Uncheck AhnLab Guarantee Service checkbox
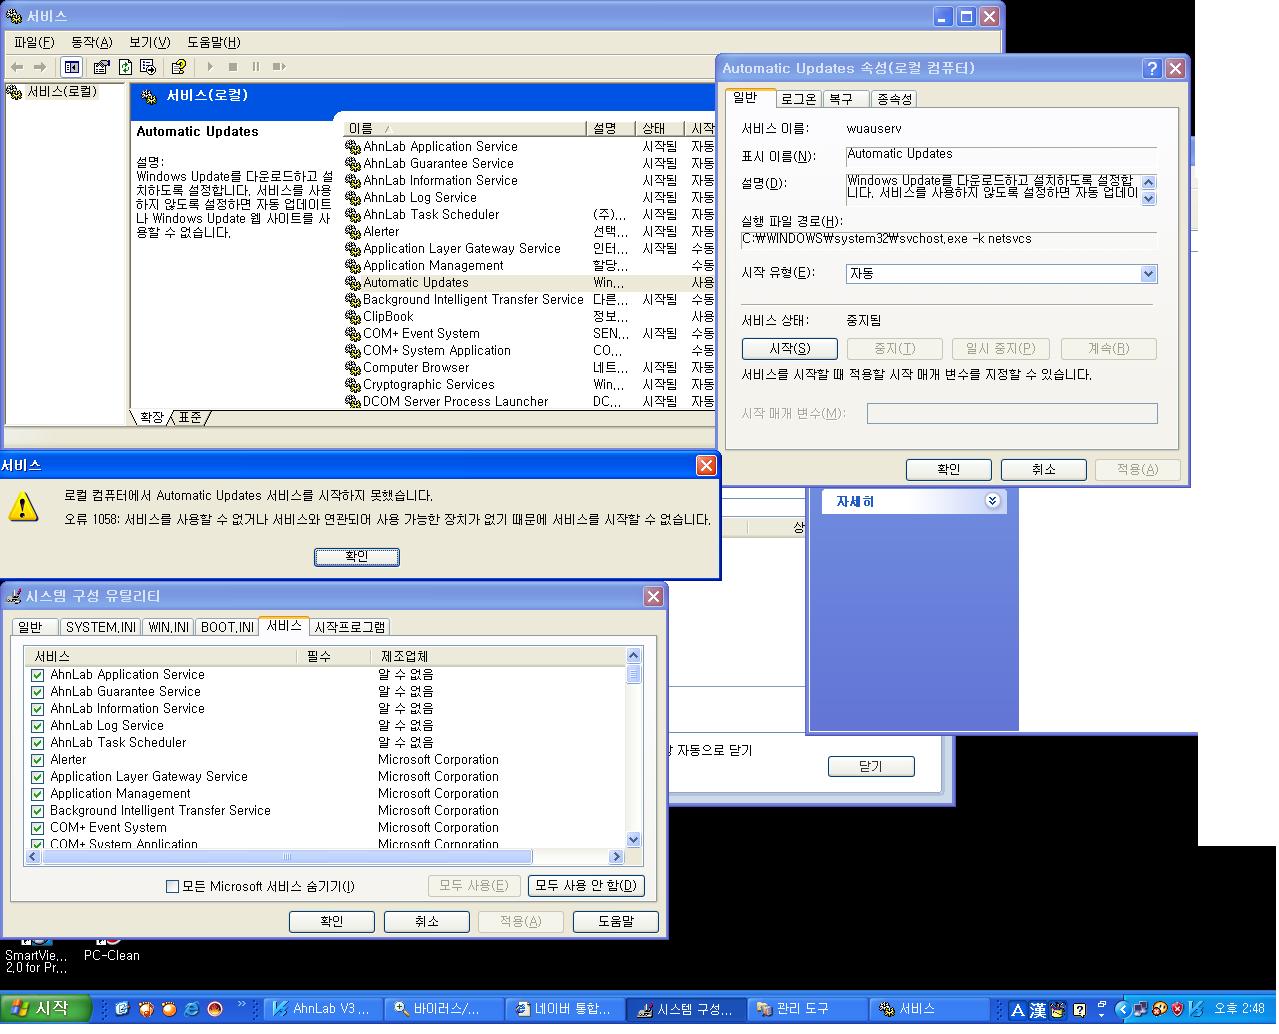 tap(38, 692)
